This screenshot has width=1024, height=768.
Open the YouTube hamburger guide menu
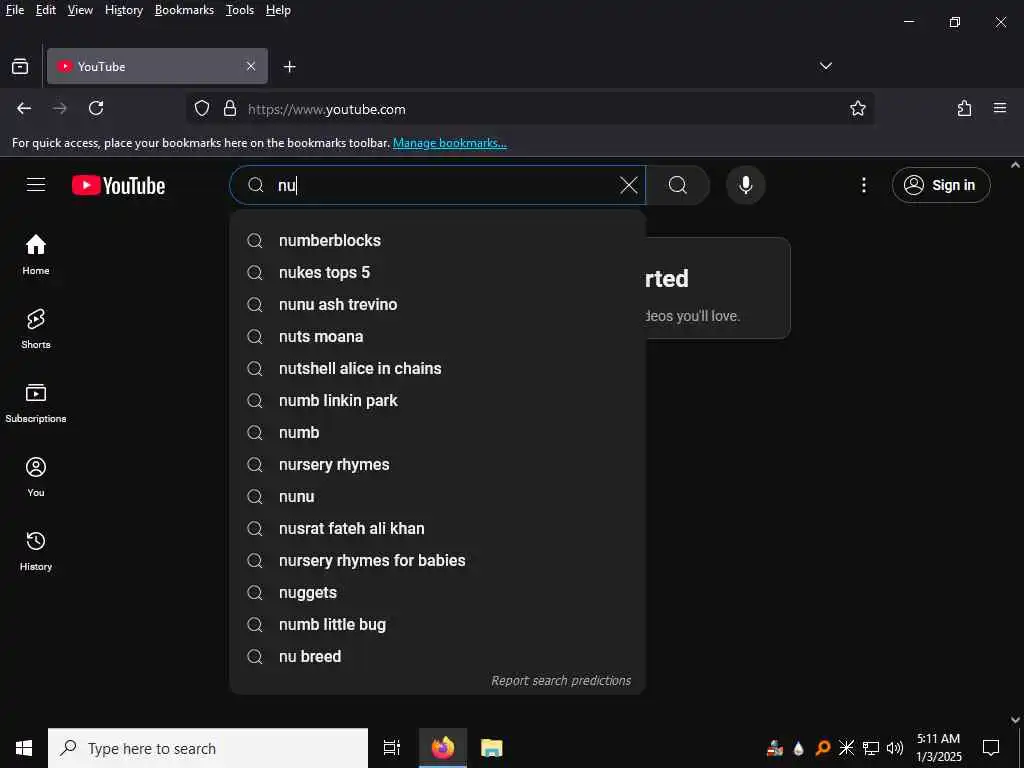pyautogui.click(x=36, y=185)
